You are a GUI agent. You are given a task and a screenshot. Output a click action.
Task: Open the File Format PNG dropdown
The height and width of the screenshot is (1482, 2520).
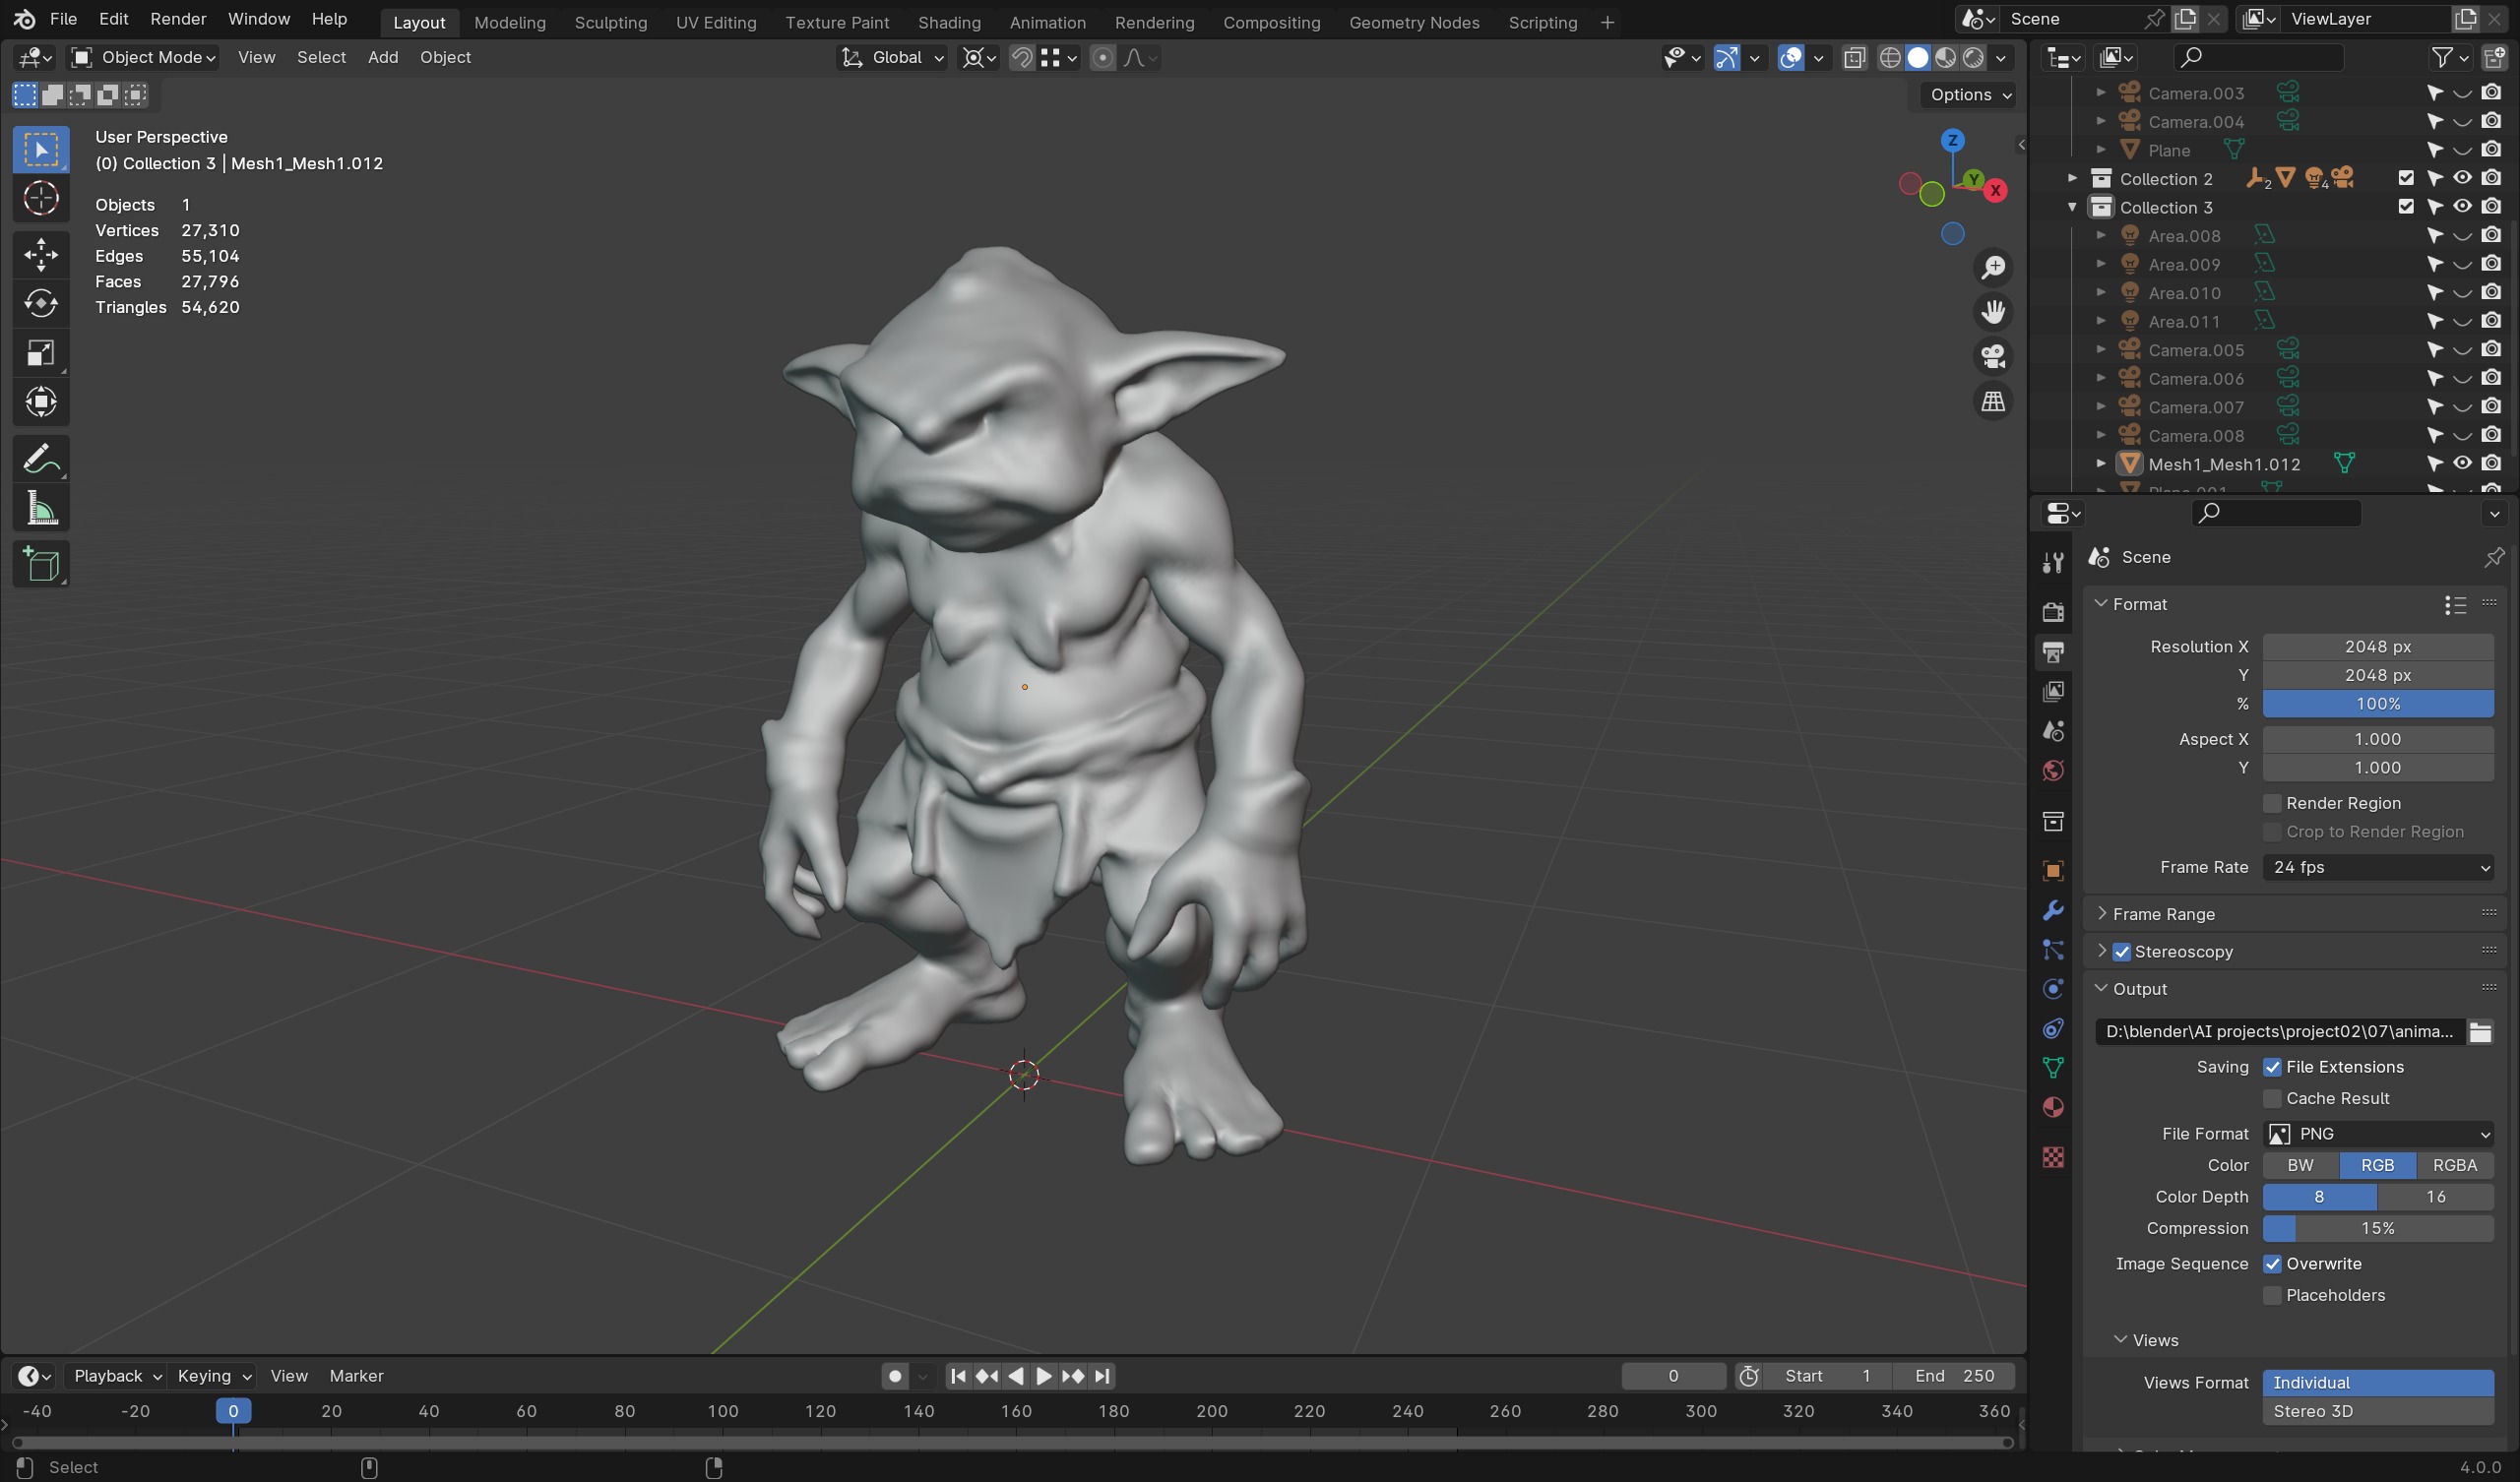click(2378, 1133)
